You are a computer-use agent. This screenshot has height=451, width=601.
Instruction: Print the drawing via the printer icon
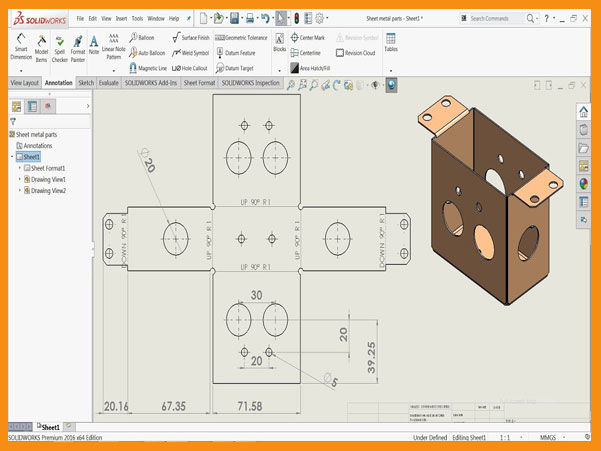point(250,18)
